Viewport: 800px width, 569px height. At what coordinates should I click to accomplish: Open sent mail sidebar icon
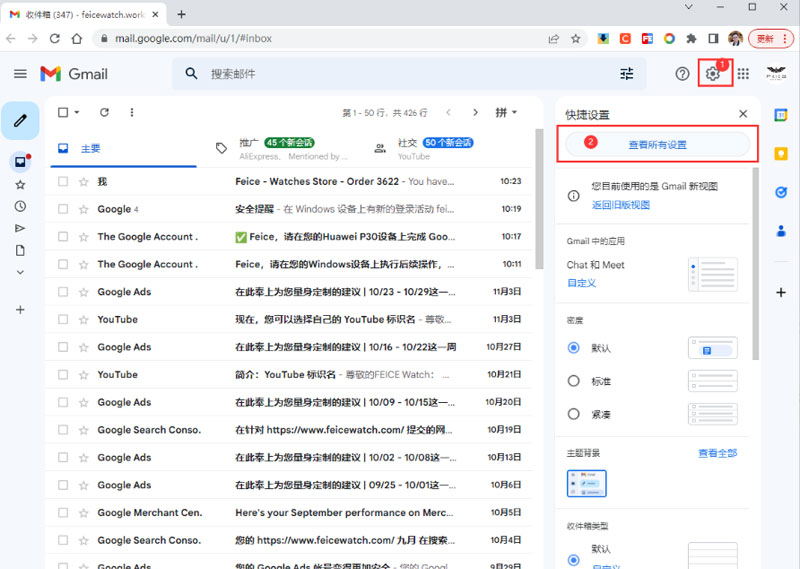tap(20, 228)
